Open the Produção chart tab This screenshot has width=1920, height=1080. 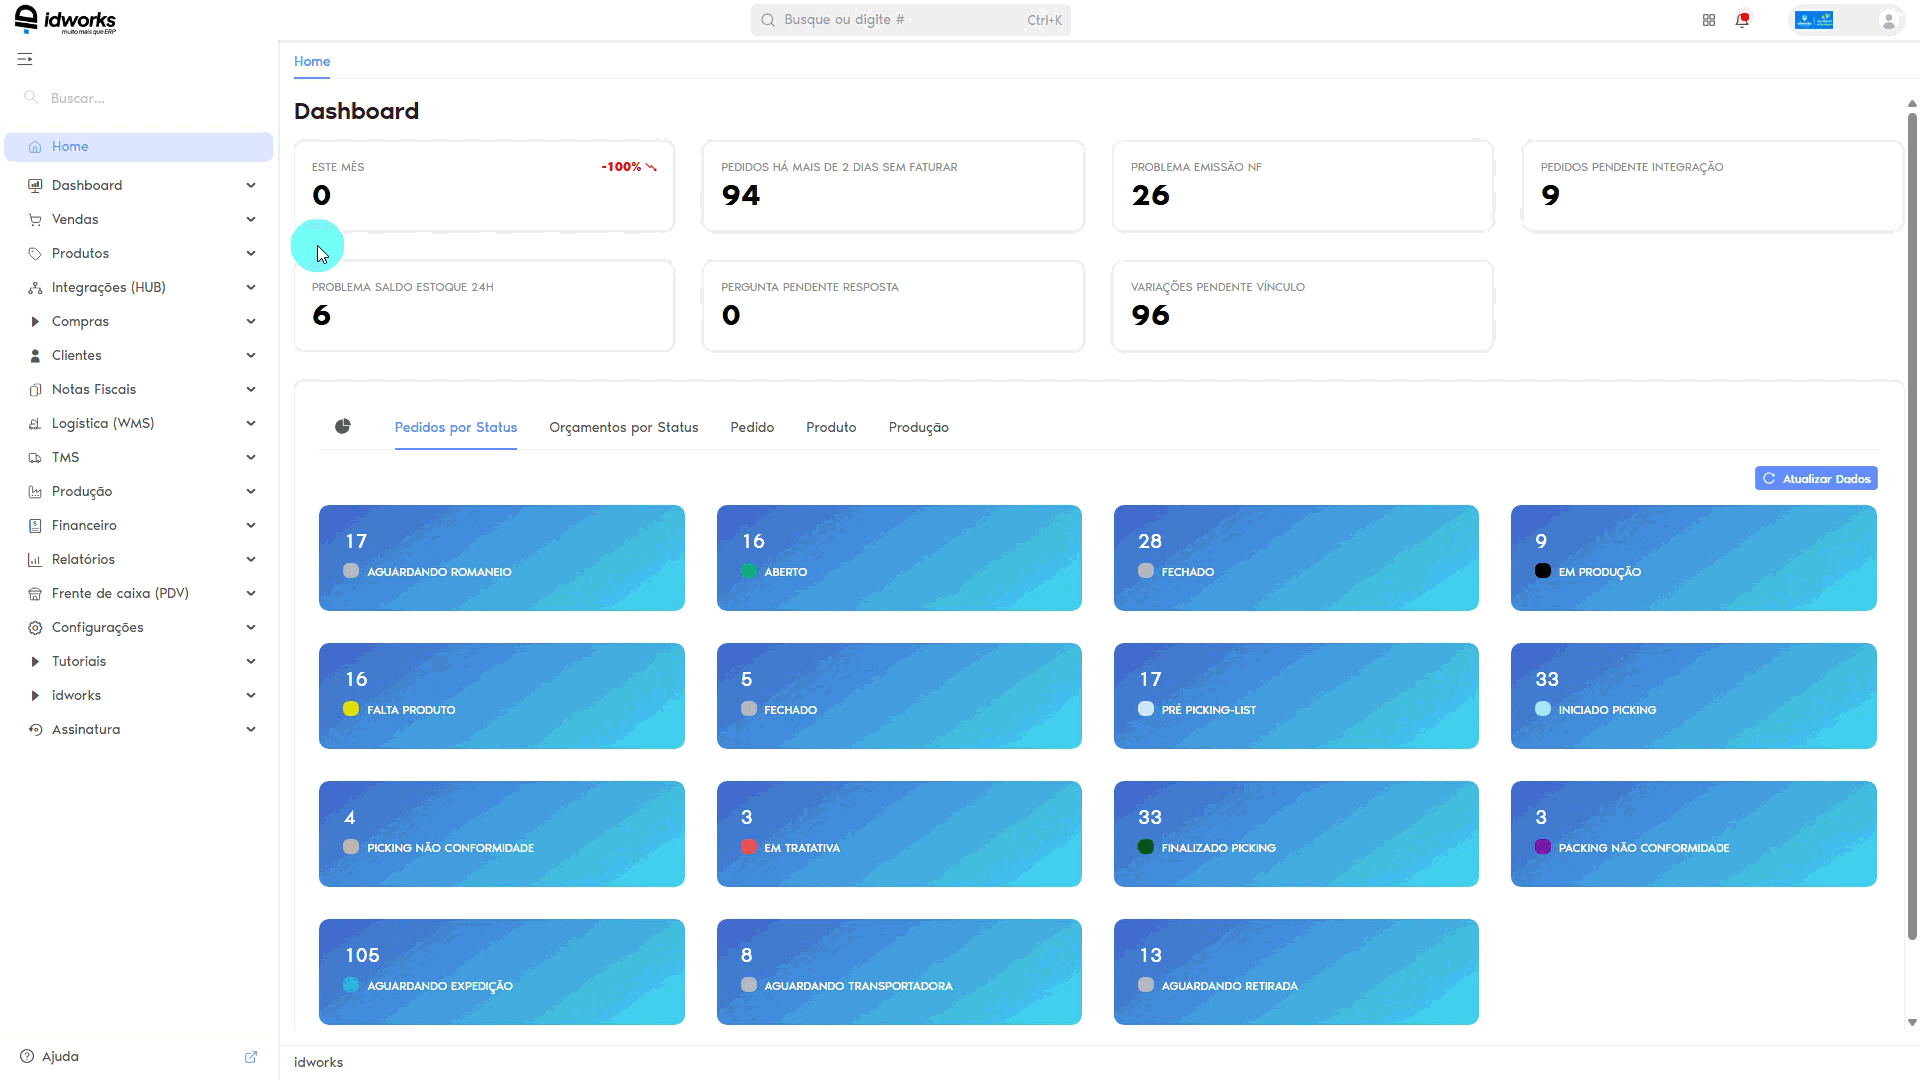click(x=918, y=427)
